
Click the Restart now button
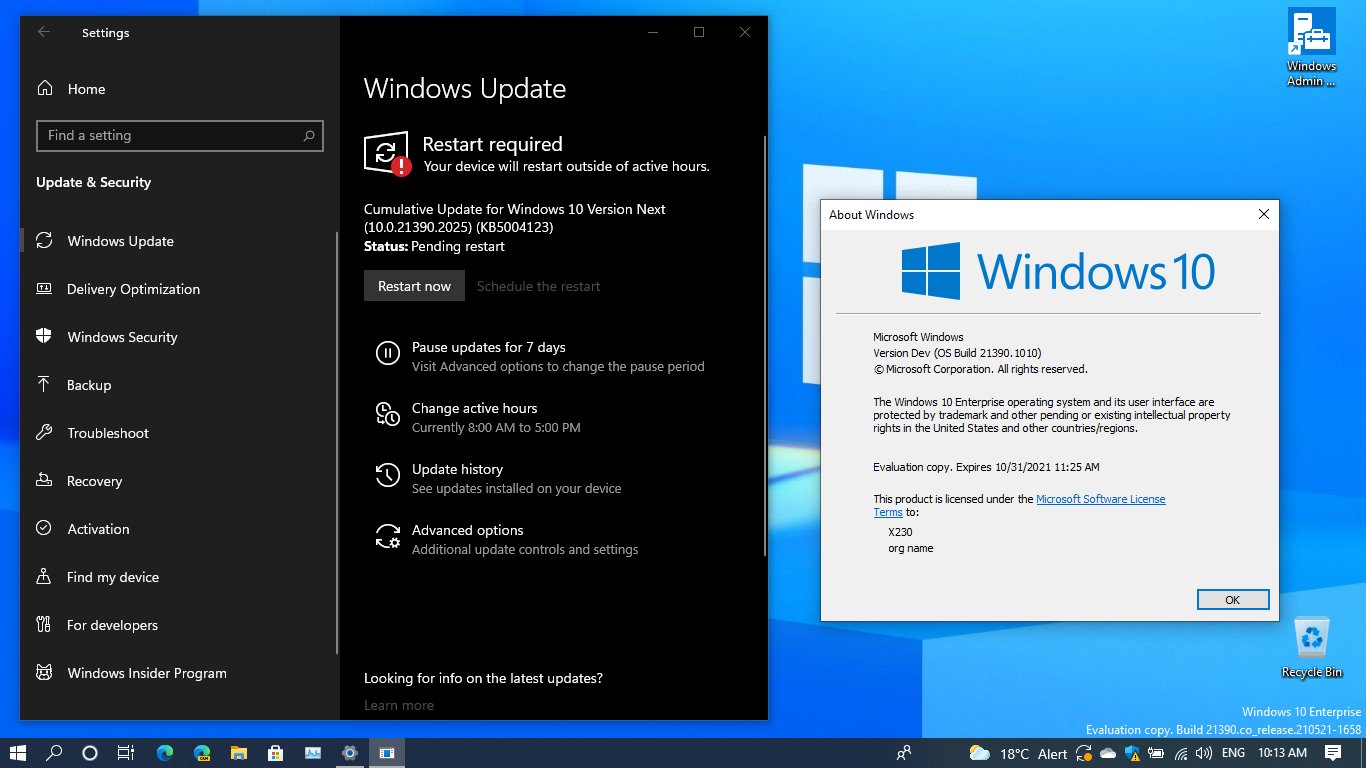pos(414,286)
